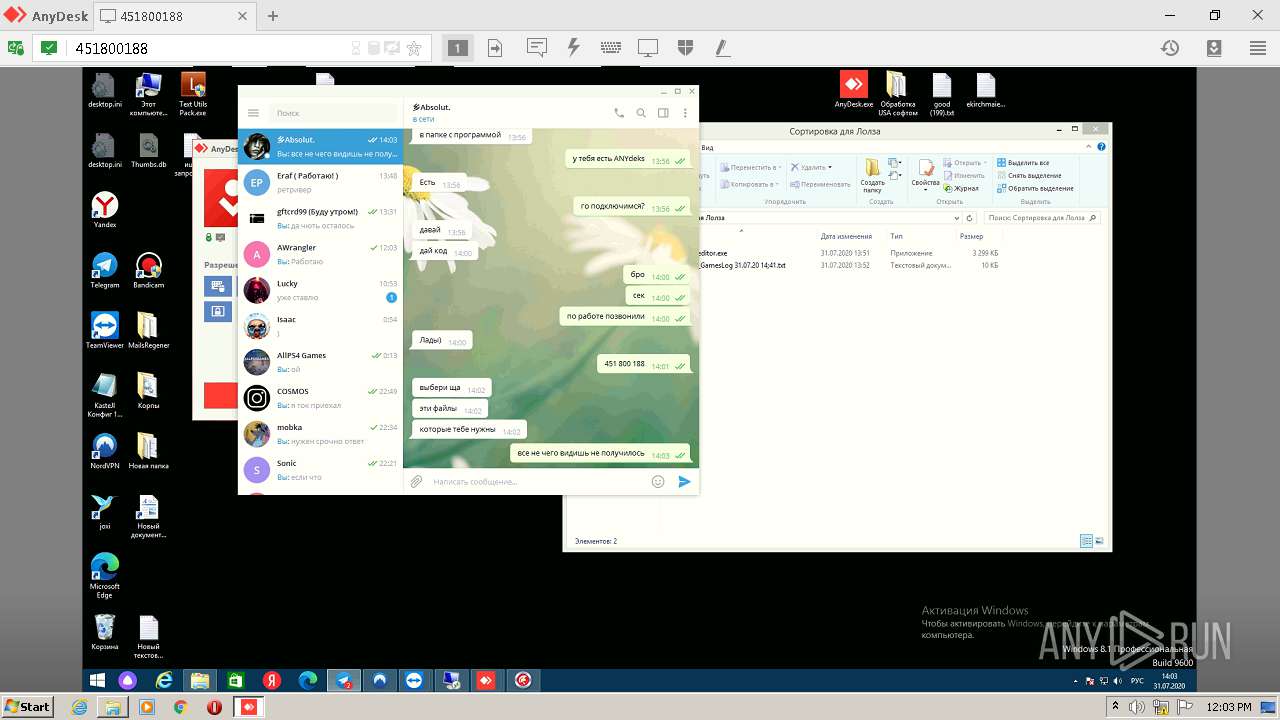Screen dimensions: 1280x720
Task: Click Выделить все in Explorer
Action: click(1022, 163)
